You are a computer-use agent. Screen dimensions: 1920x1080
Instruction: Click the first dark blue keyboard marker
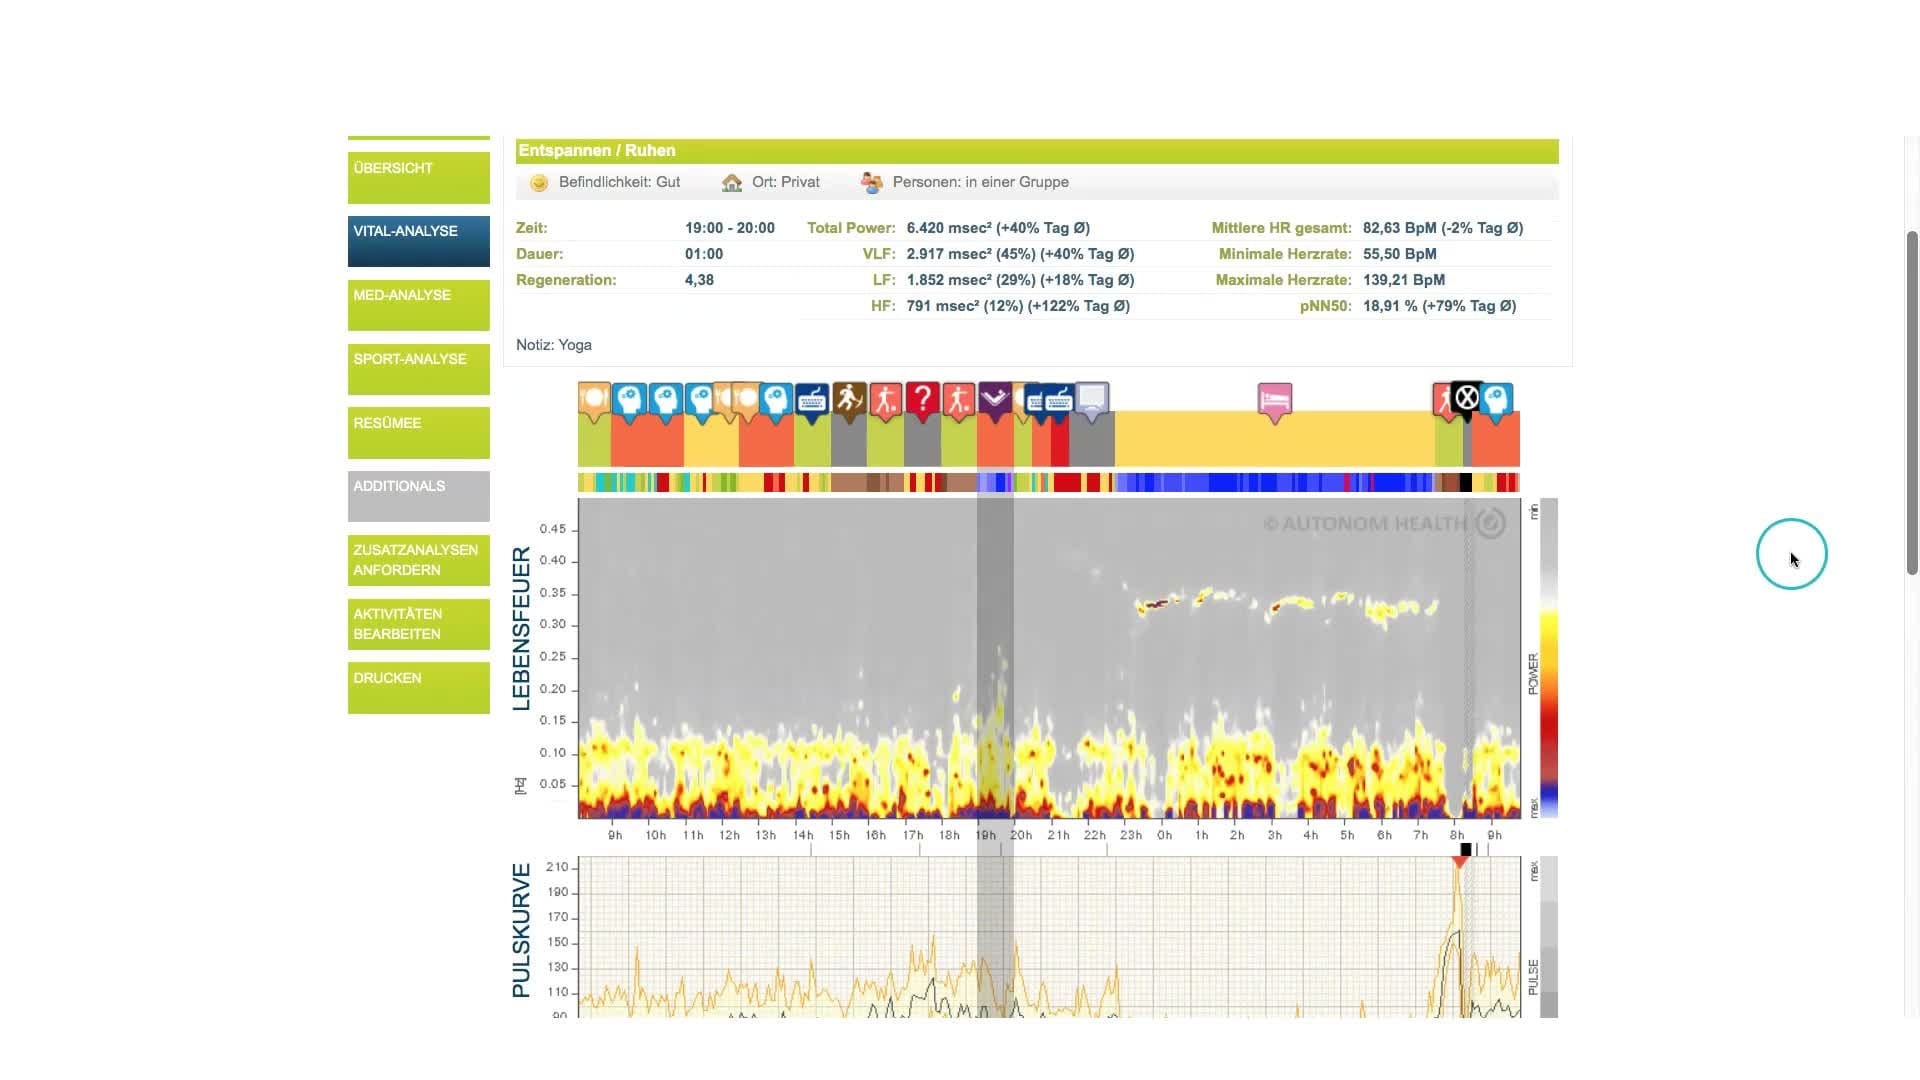pyautogui.click(x=812, y=400)
